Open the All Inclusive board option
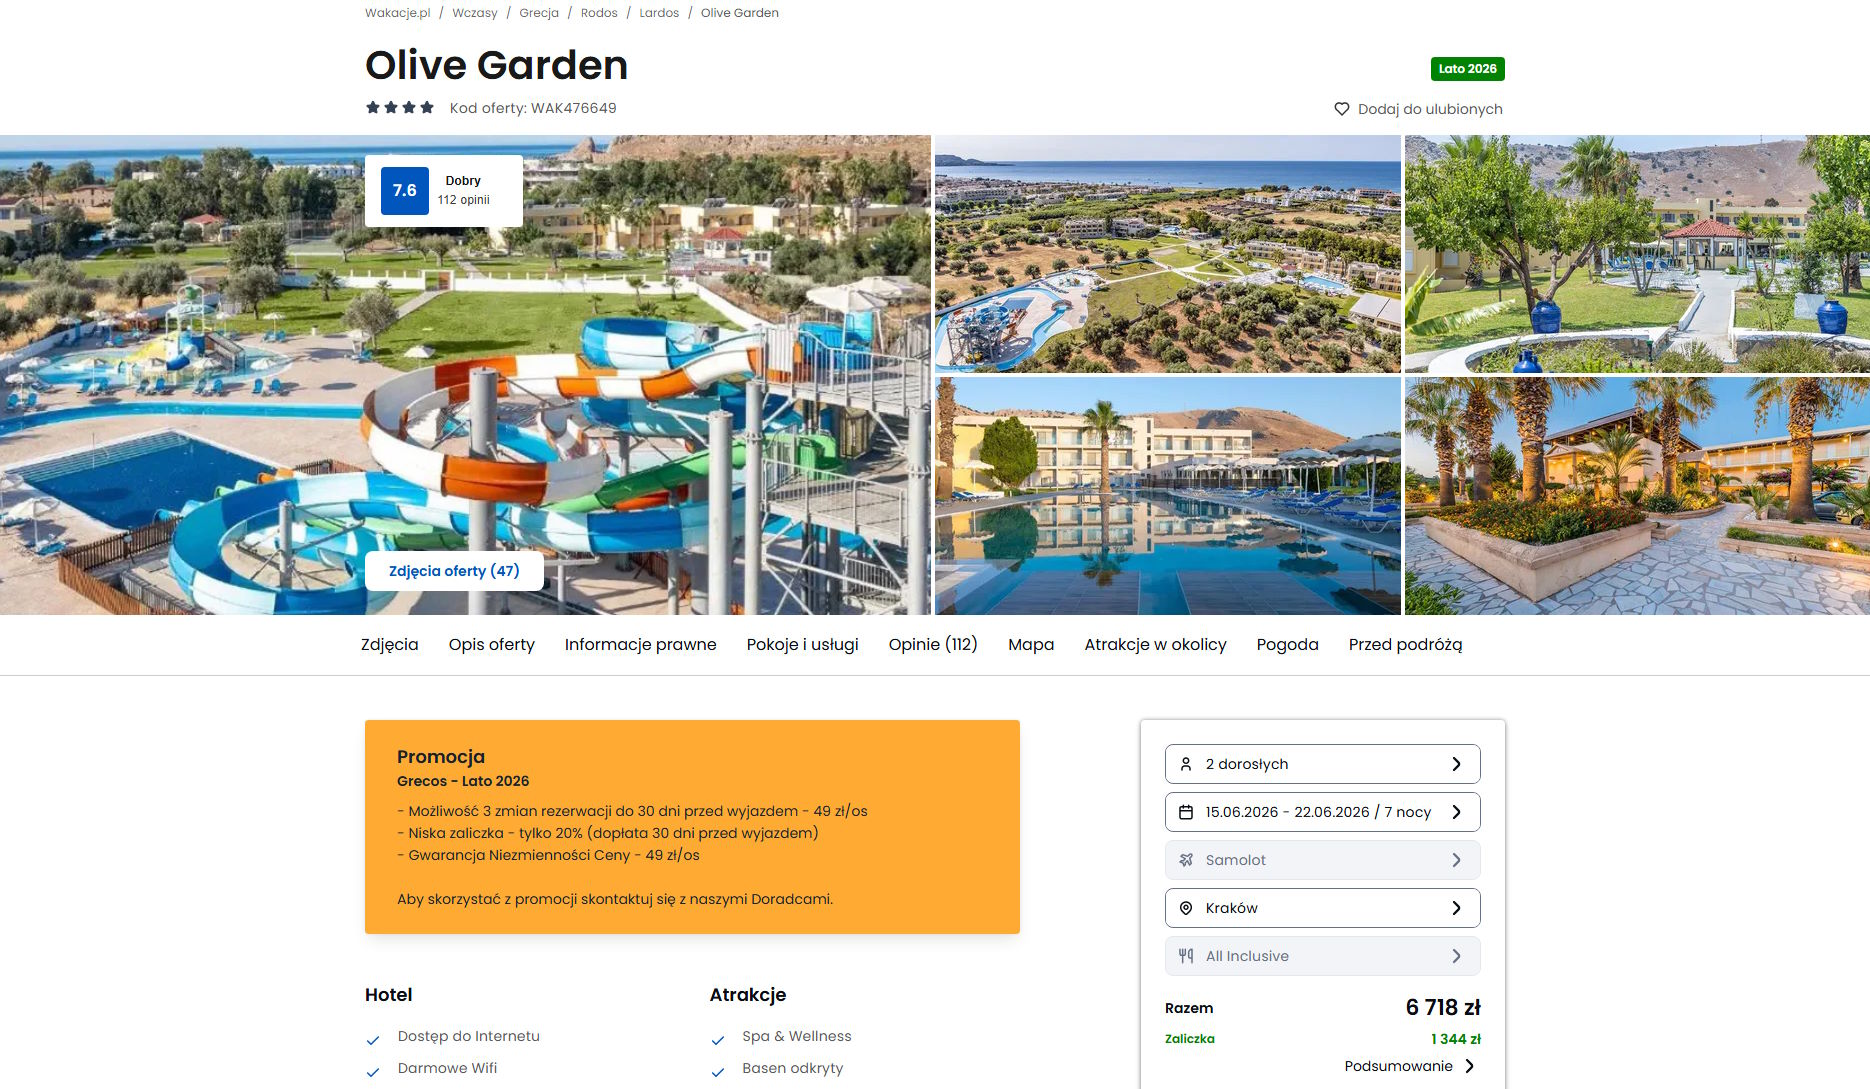The width and height of the screenshot is (1870, 1089). (1322, 956)
